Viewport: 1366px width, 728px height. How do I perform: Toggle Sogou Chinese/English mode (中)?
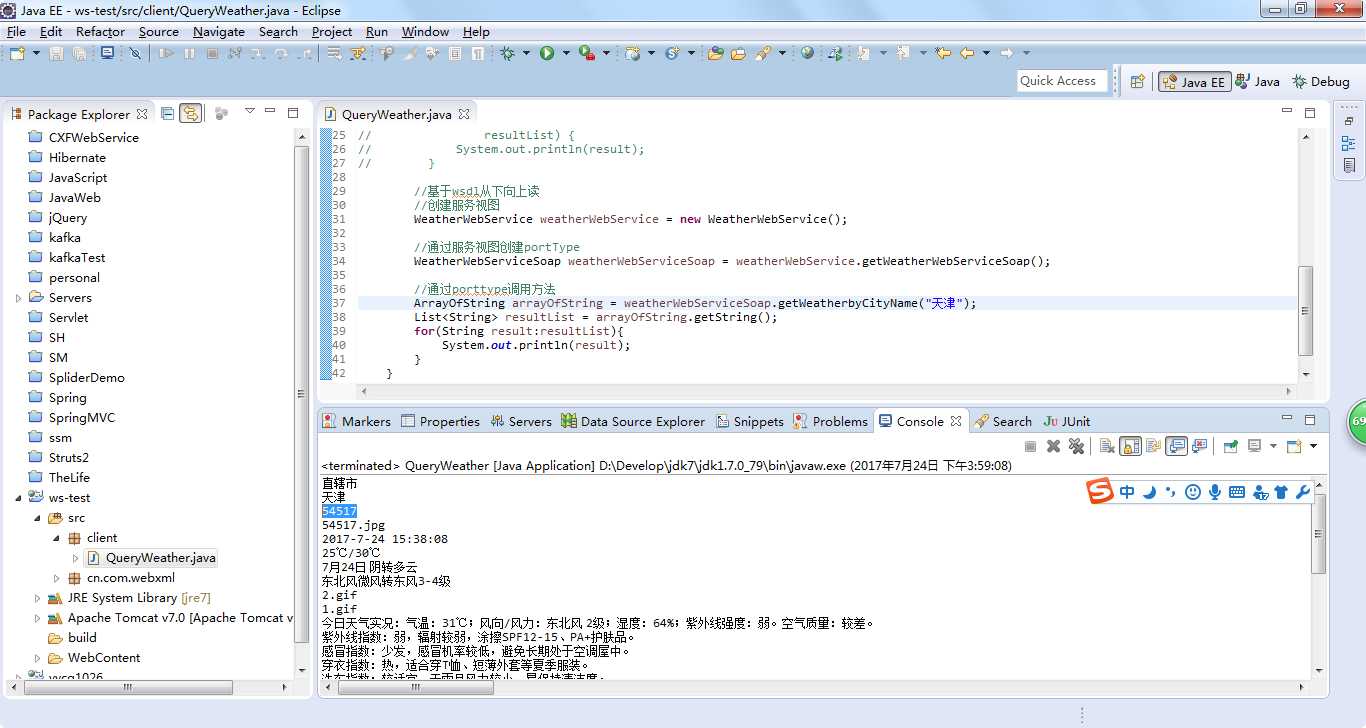click(x=1127, y=492)
